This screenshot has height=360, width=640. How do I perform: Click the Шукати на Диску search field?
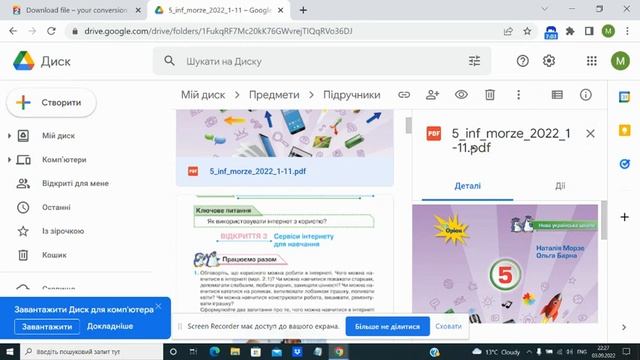[x=322, y=61]
